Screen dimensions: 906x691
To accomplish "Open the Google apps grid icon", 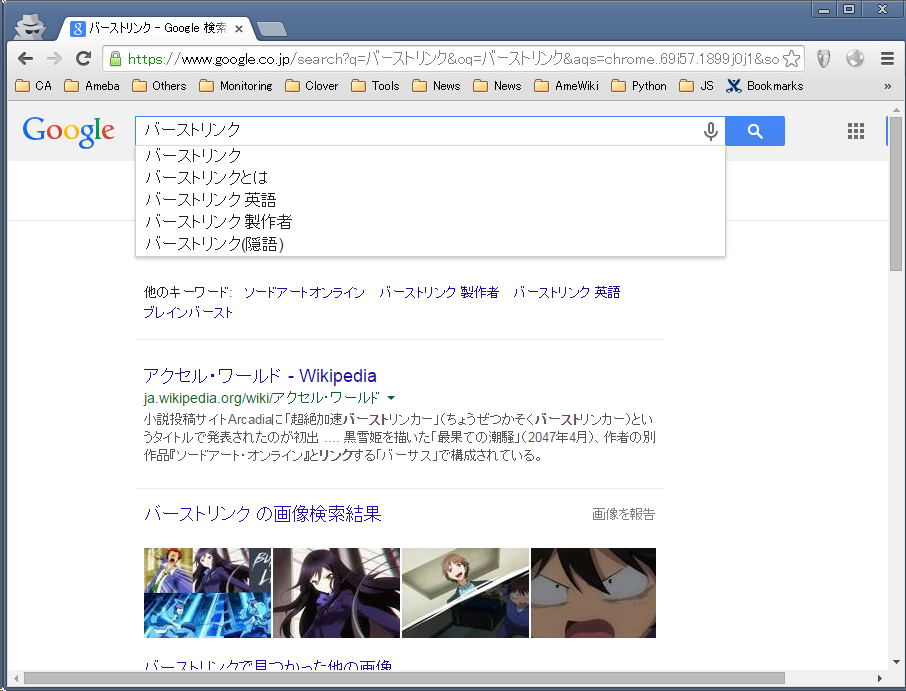I will tap(856, 131).
